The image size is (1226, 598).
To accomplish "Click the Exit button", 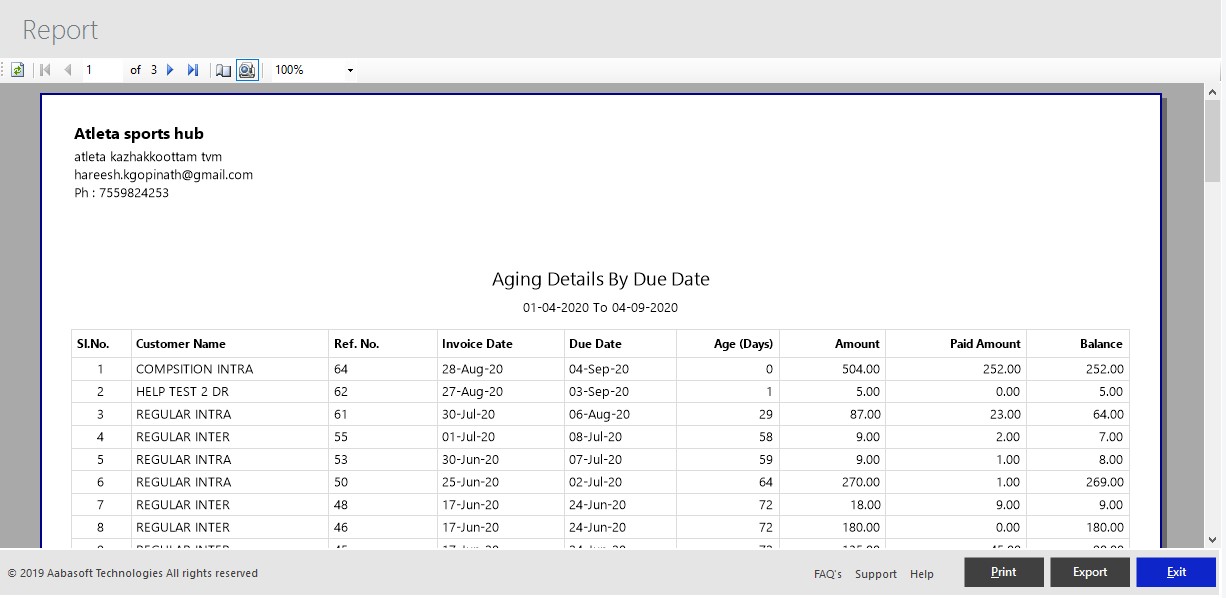I will [x=1176, y=572].
